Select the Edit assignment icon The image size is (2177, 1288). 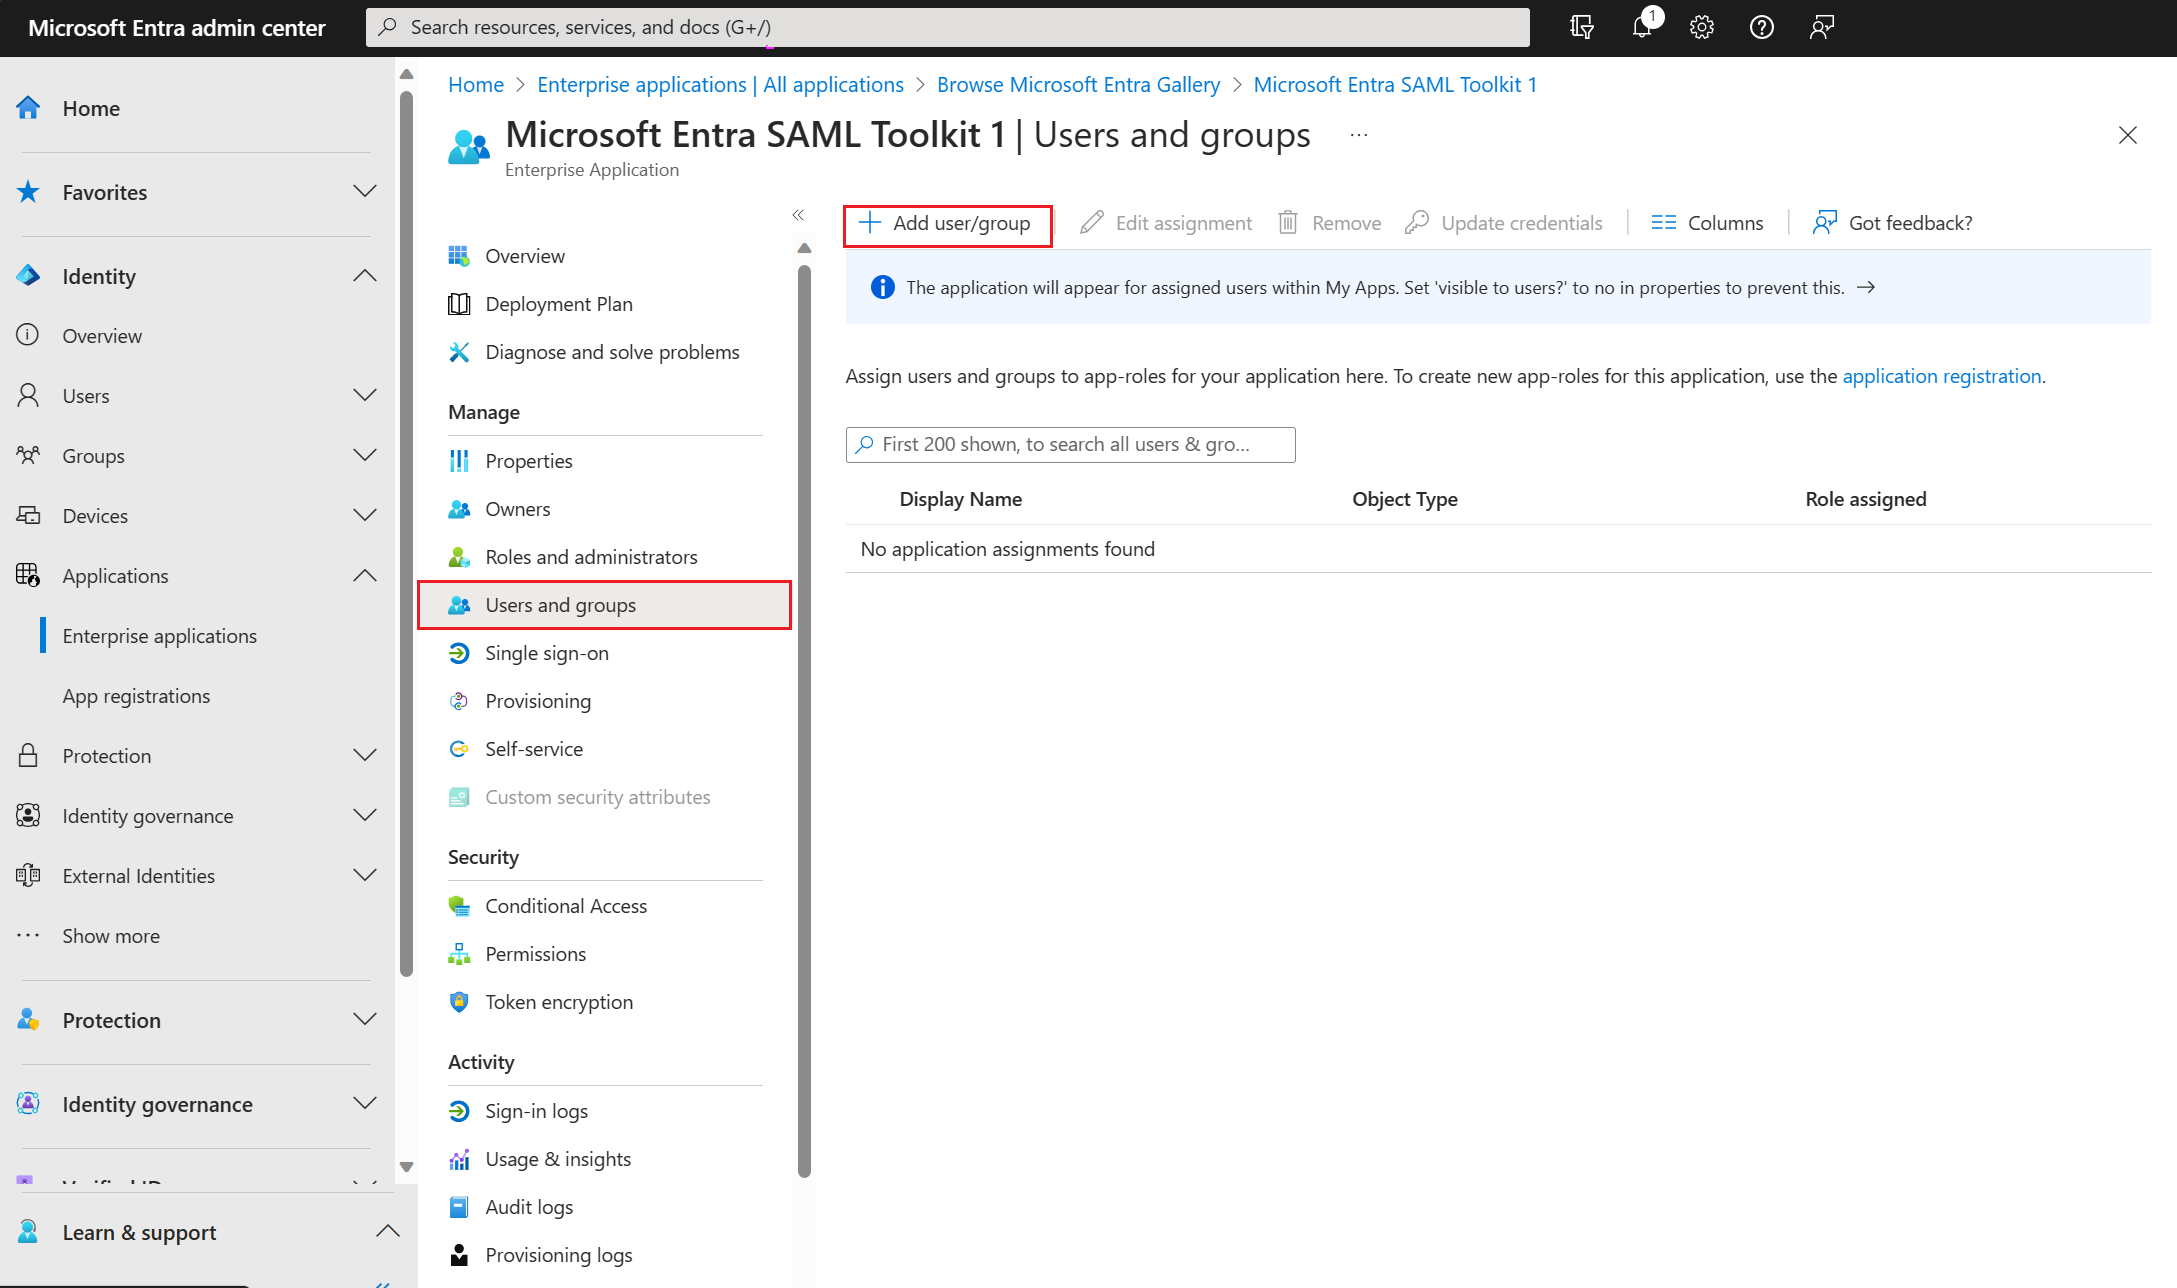[1092, 221]
